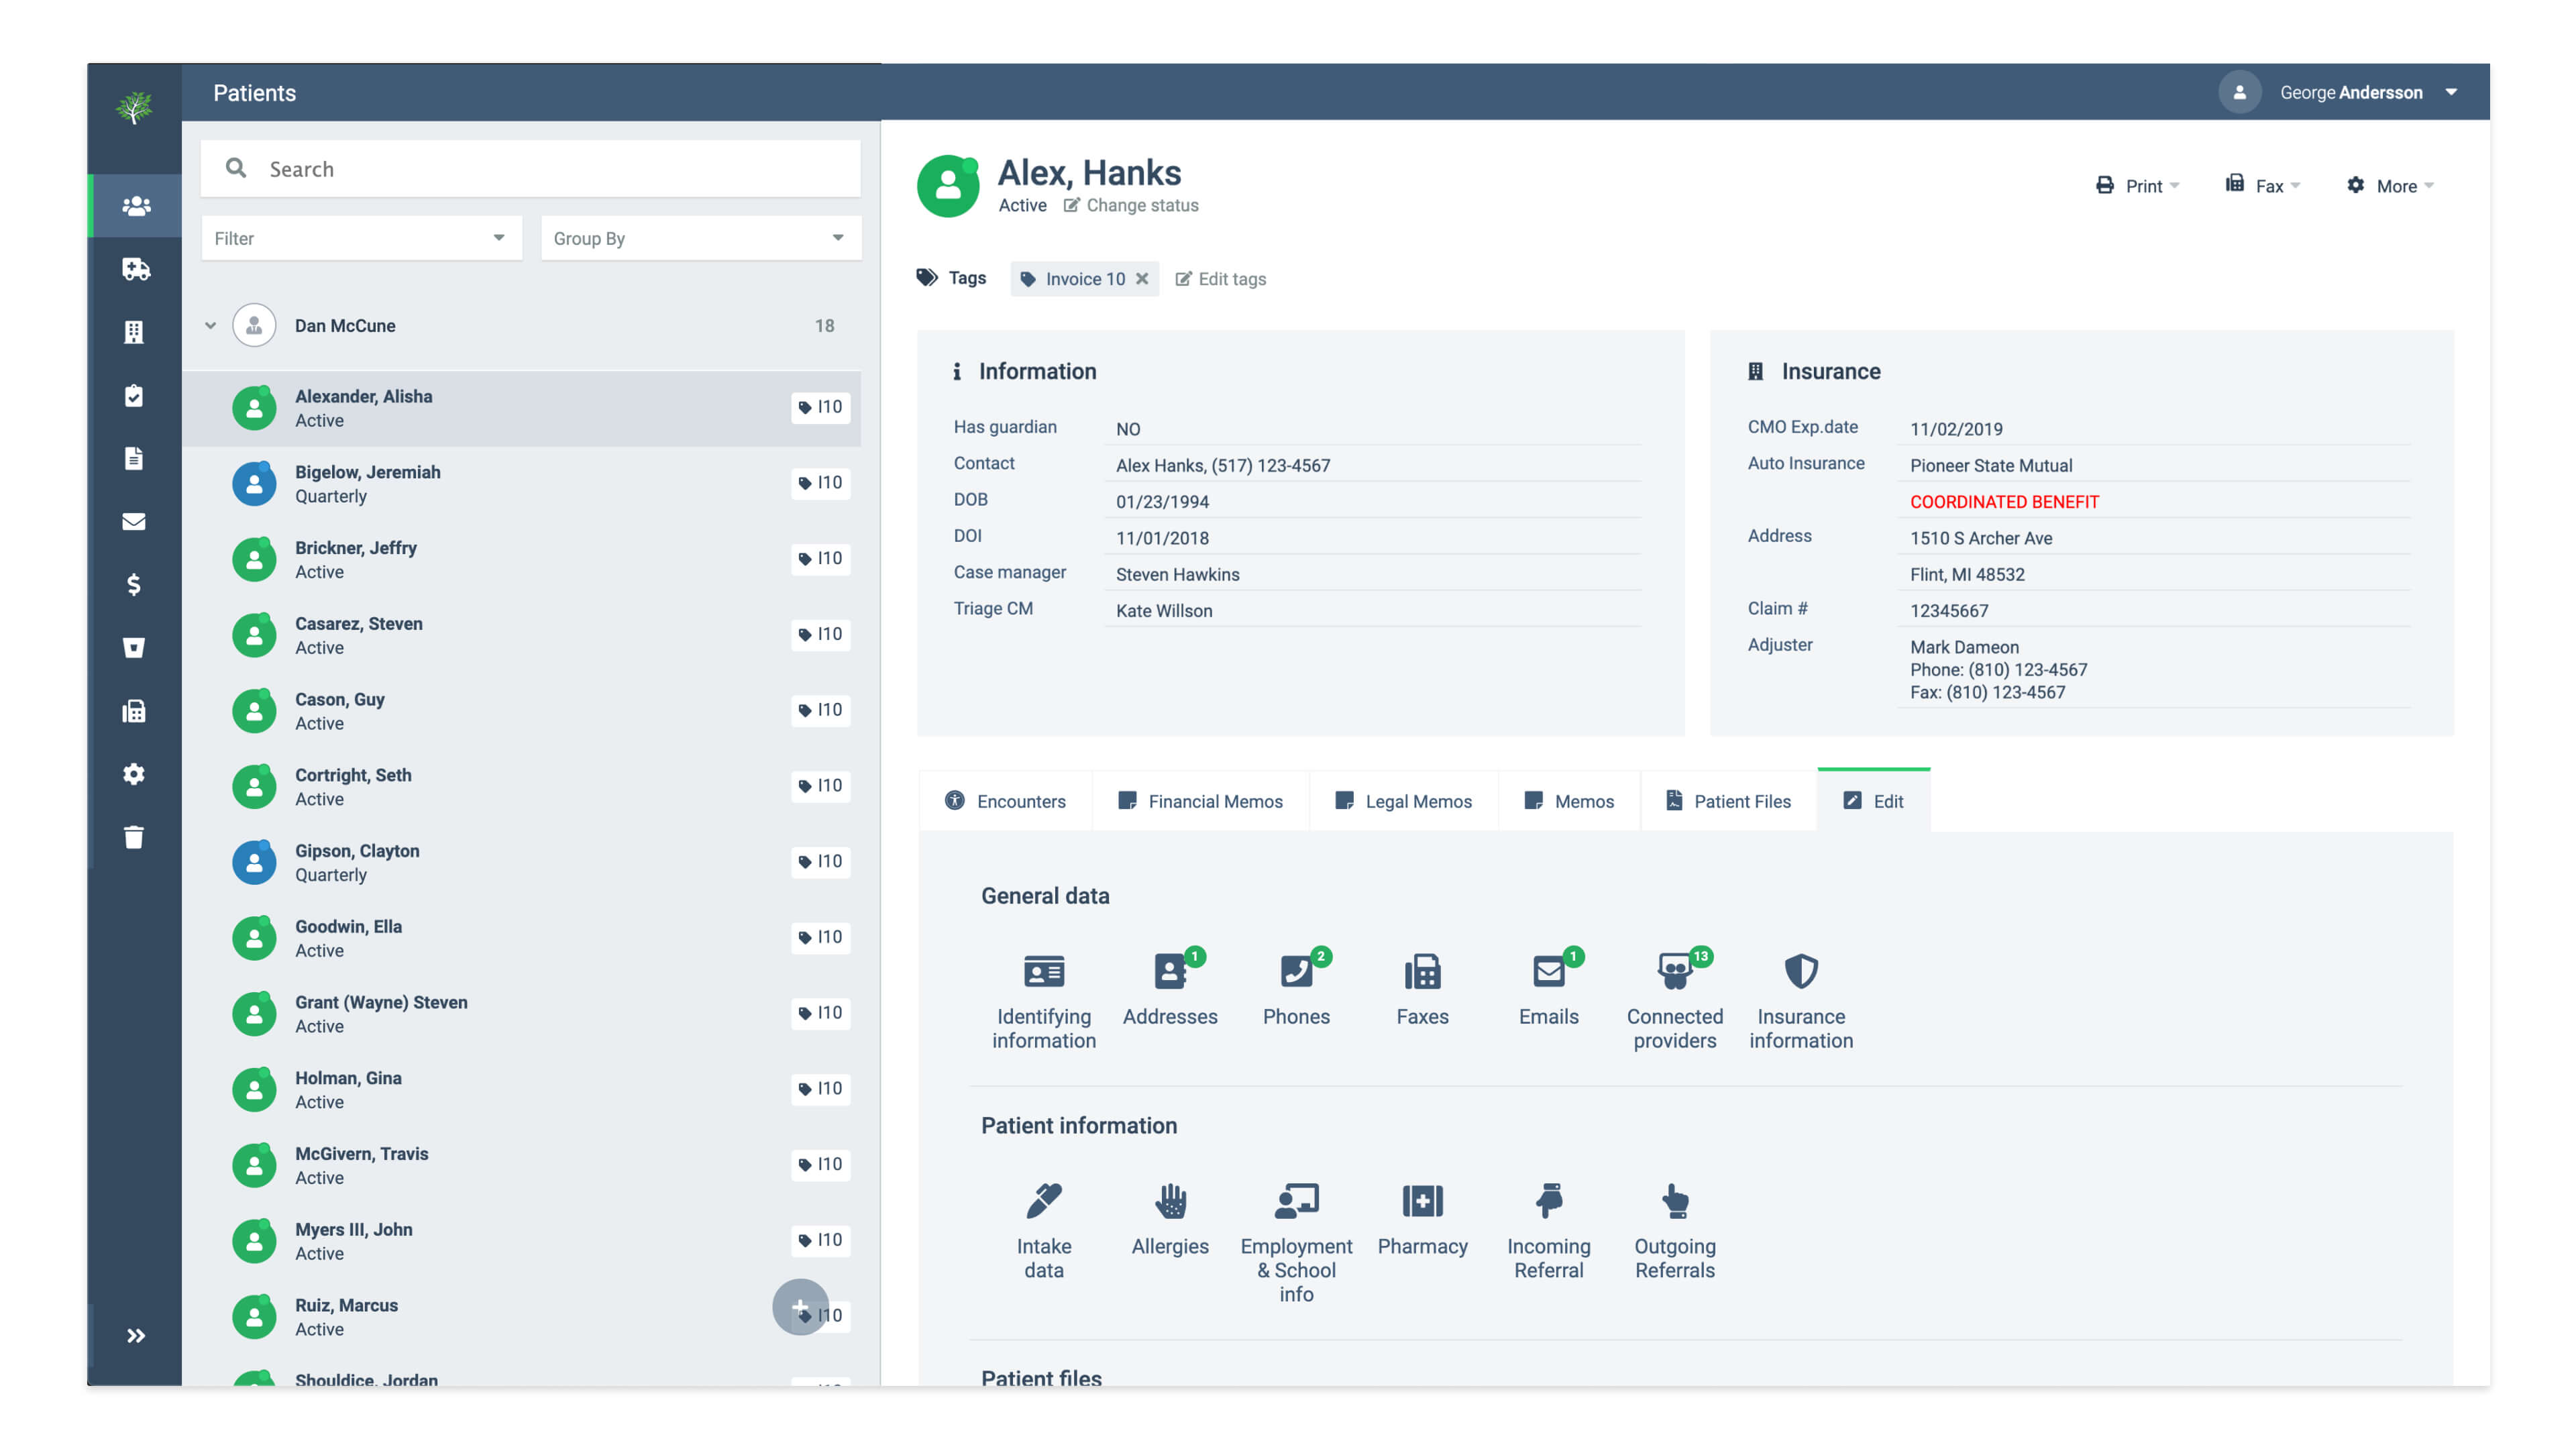
Task: Switch to the Encounters tab
Action: [1005, 801]
